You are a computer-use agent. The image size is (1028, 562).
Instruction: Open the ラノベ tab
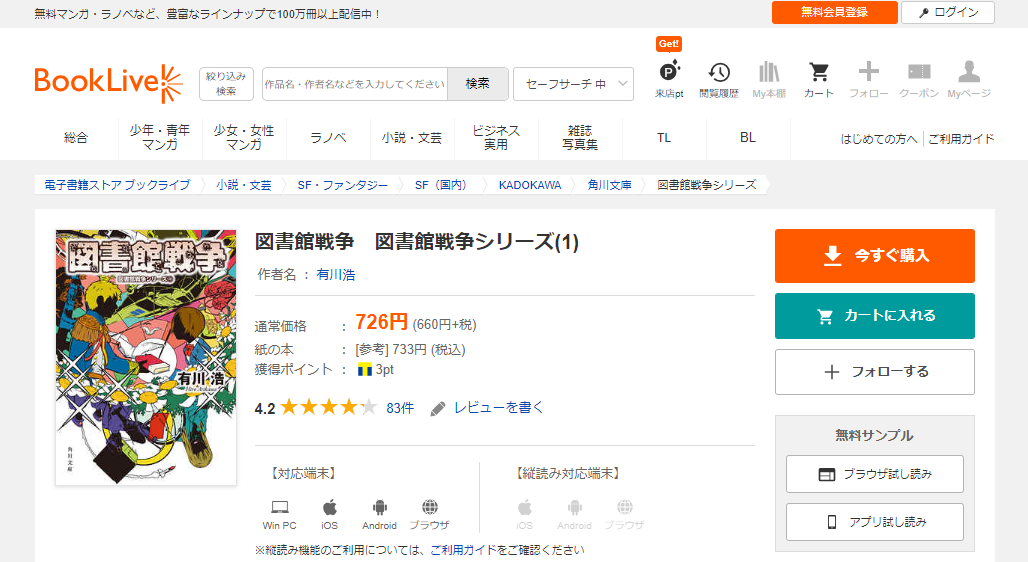[328, 138]
